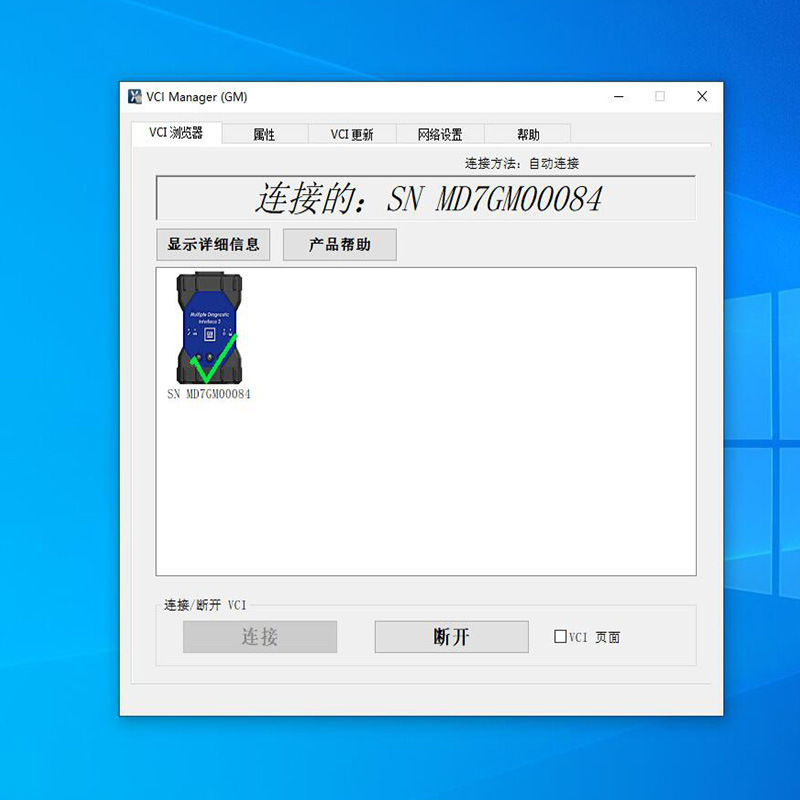Image resolution: width=800 pixels, height=800 pixels.
Task: Click the 产品帮助 button
Action: 340,244
